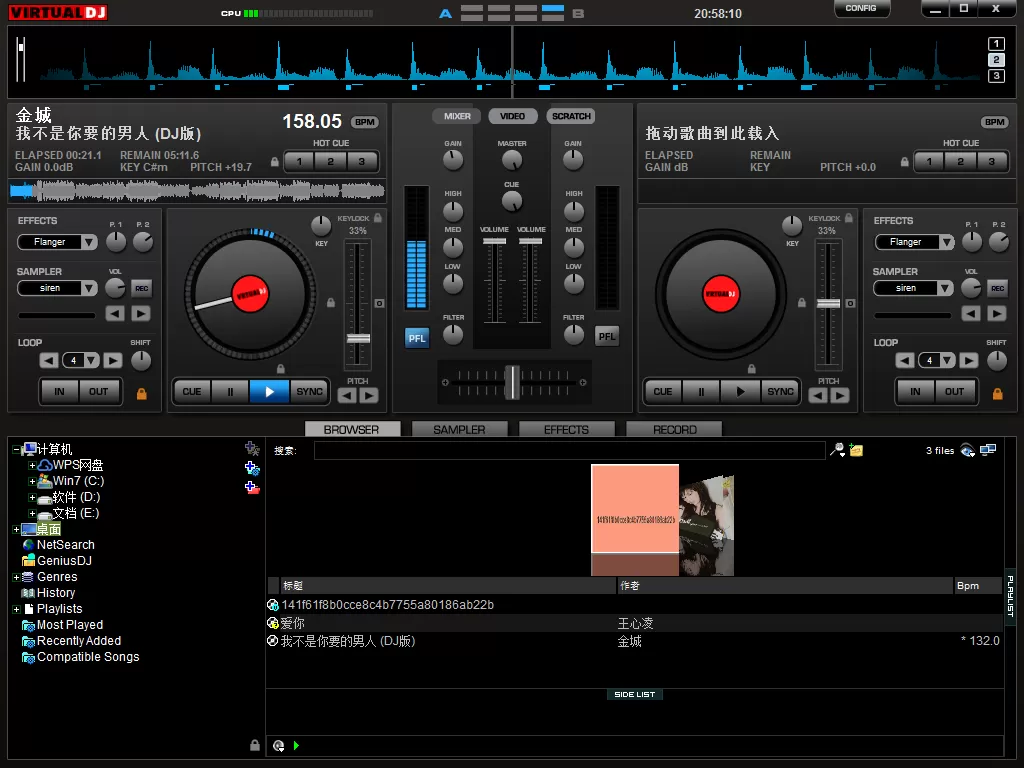Click the left deck REC sampler button
The width and height of the screenshot is (1024, 768).
click(141, 289)
